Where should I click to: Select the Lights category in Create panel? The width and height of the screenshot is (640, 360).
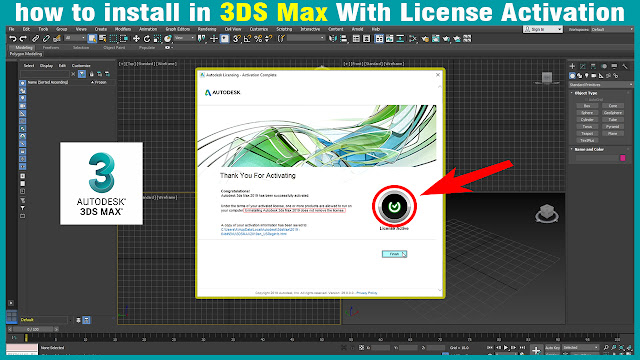[x=587, y=76]
